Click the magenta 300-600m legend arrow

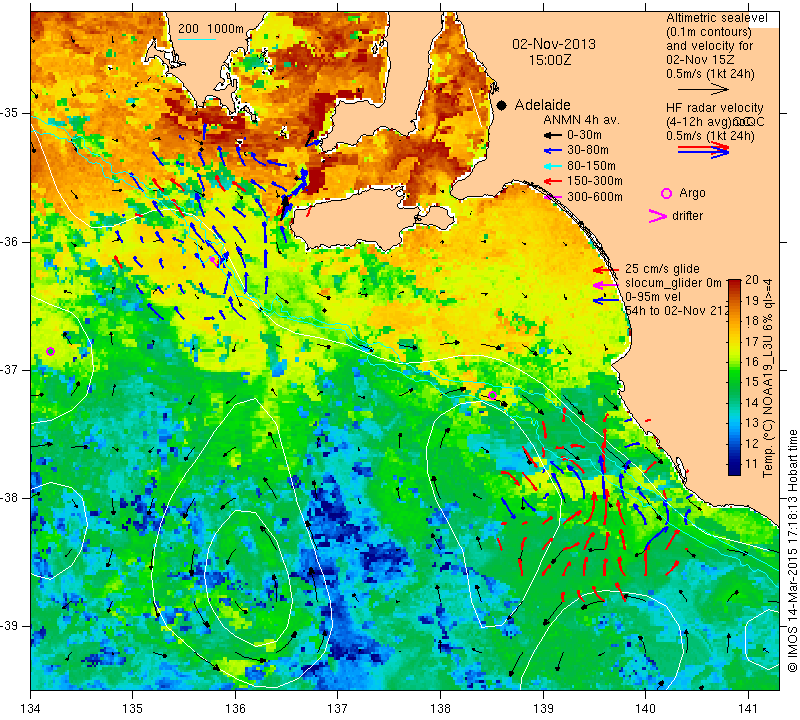(x=553, y=197)
